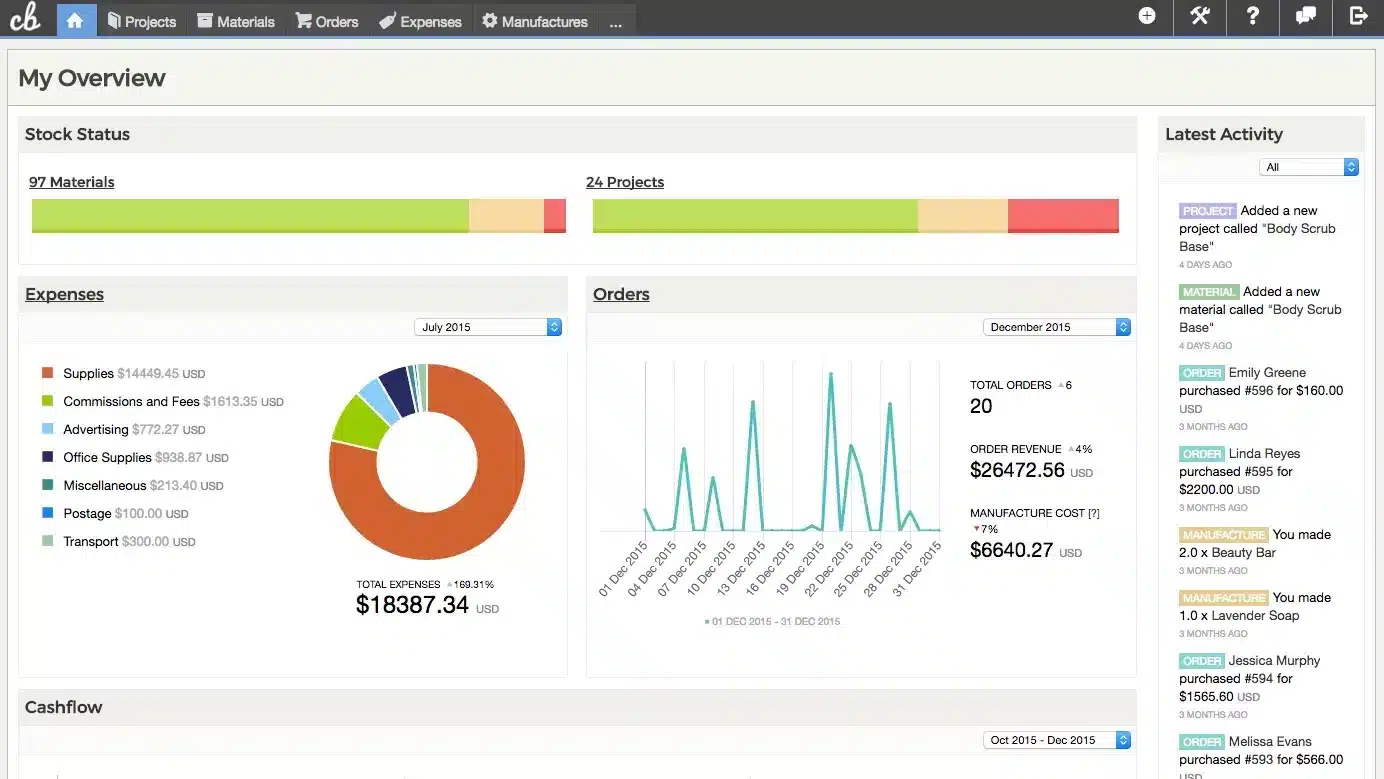Click the Cashflow section heading

click(64, 707)
